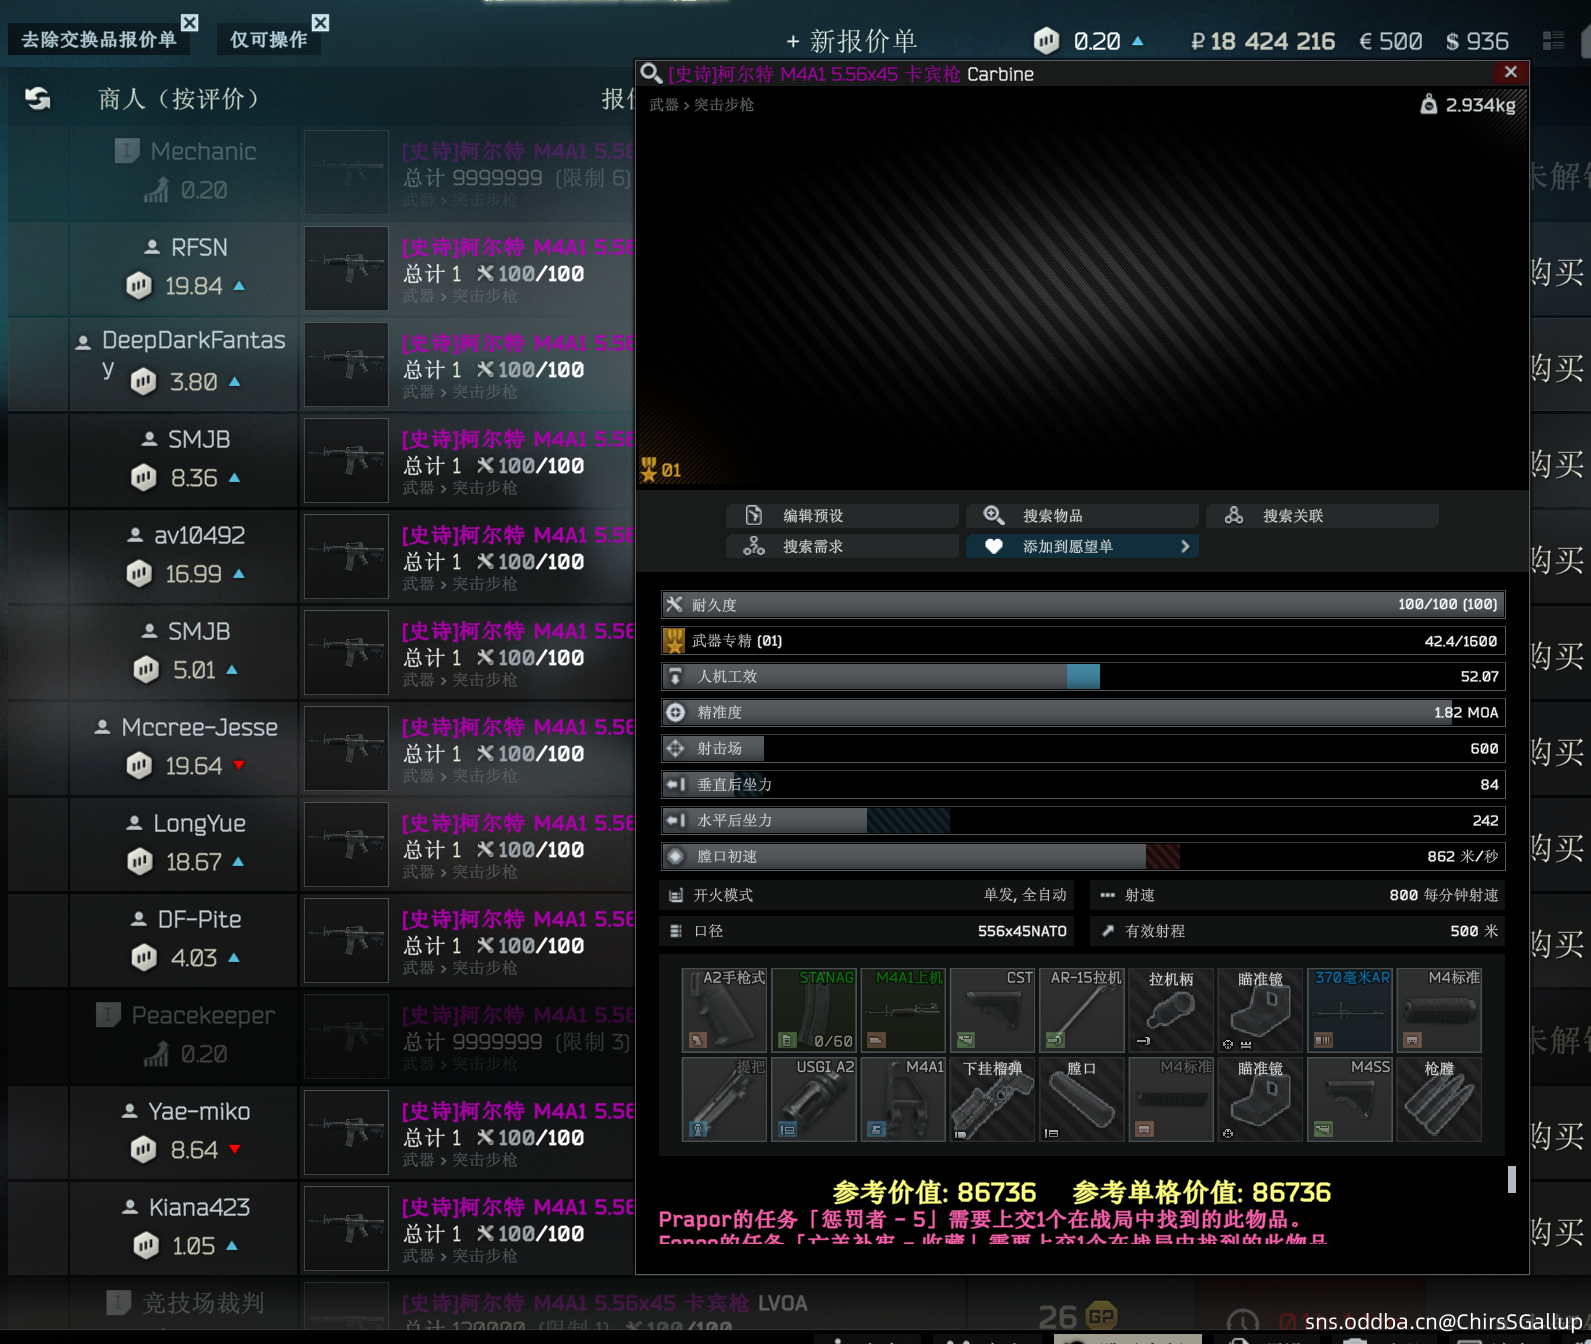
Task: Click the 搜索物品 button
Action: pyautogui.click(x=1082, y=515)
